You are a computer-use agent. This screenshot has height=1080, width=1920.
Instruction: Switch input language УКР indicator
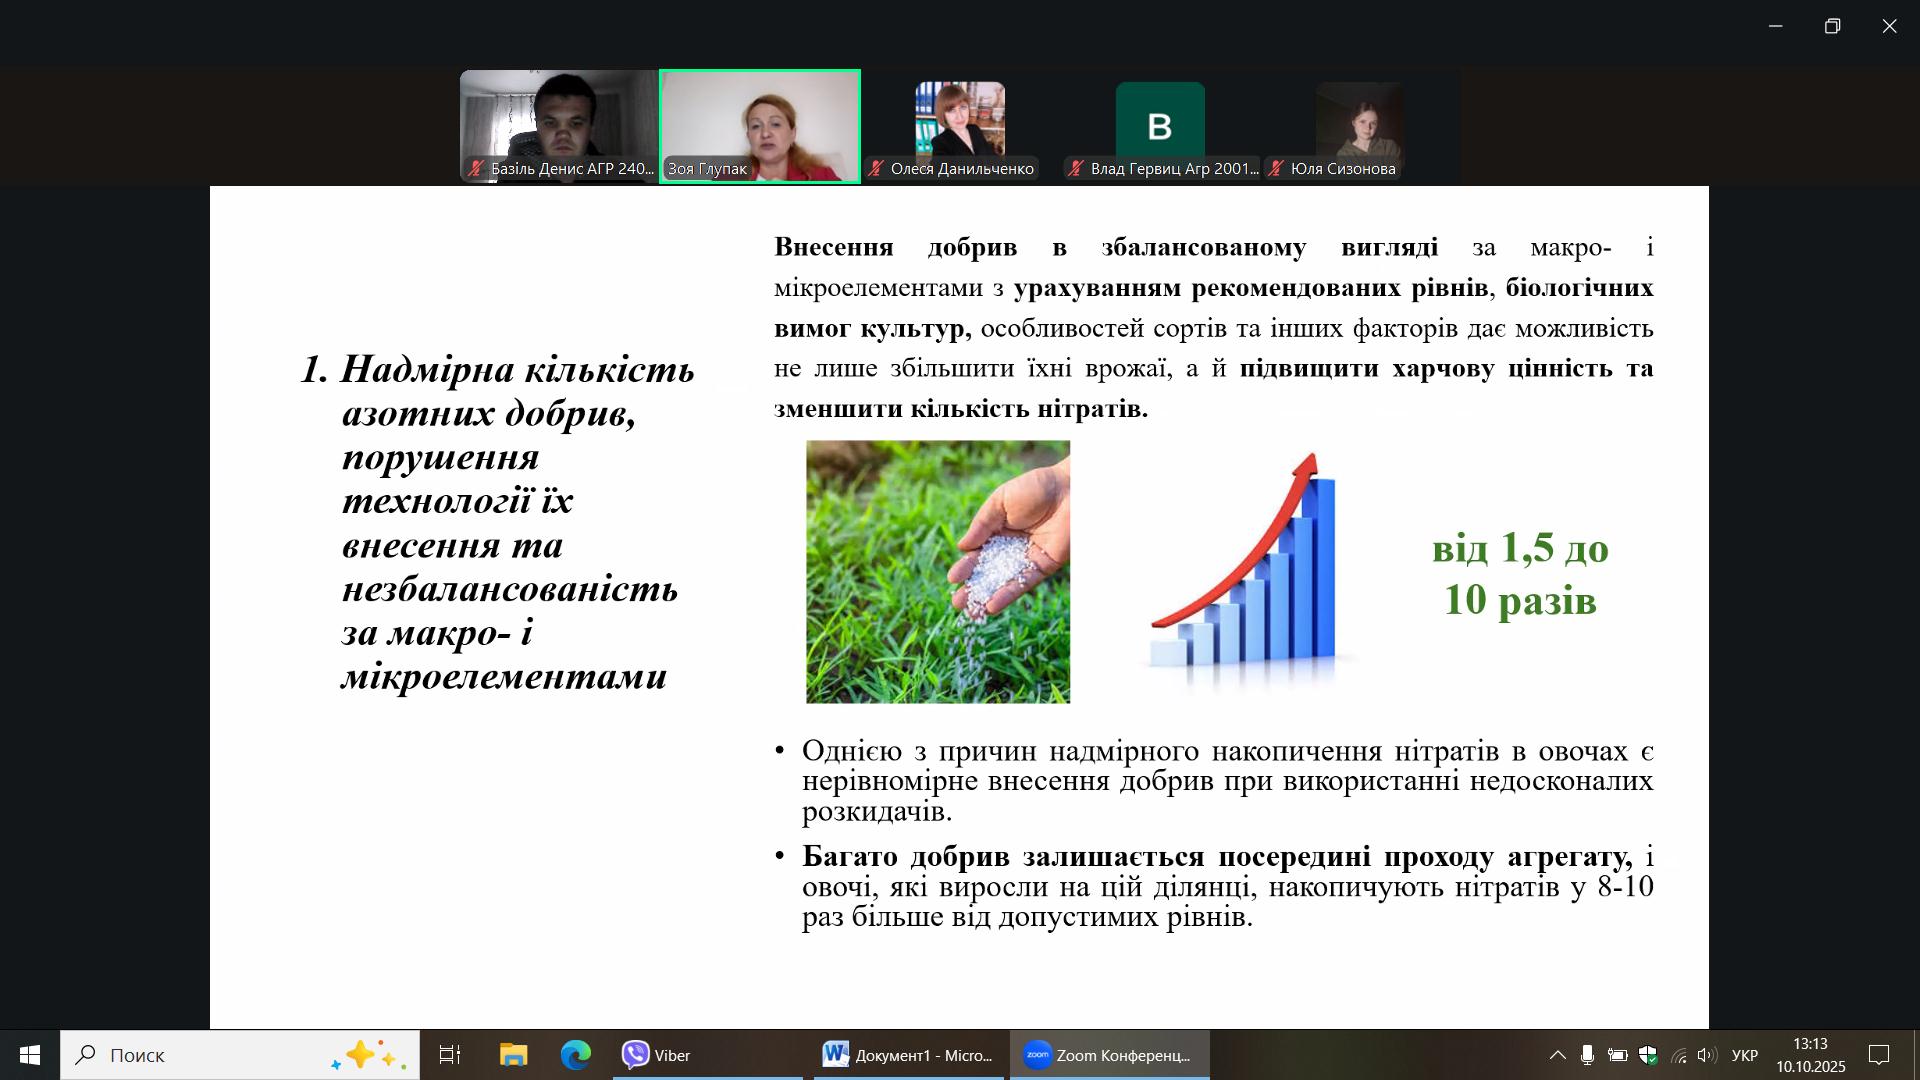pos(1745,1055)
